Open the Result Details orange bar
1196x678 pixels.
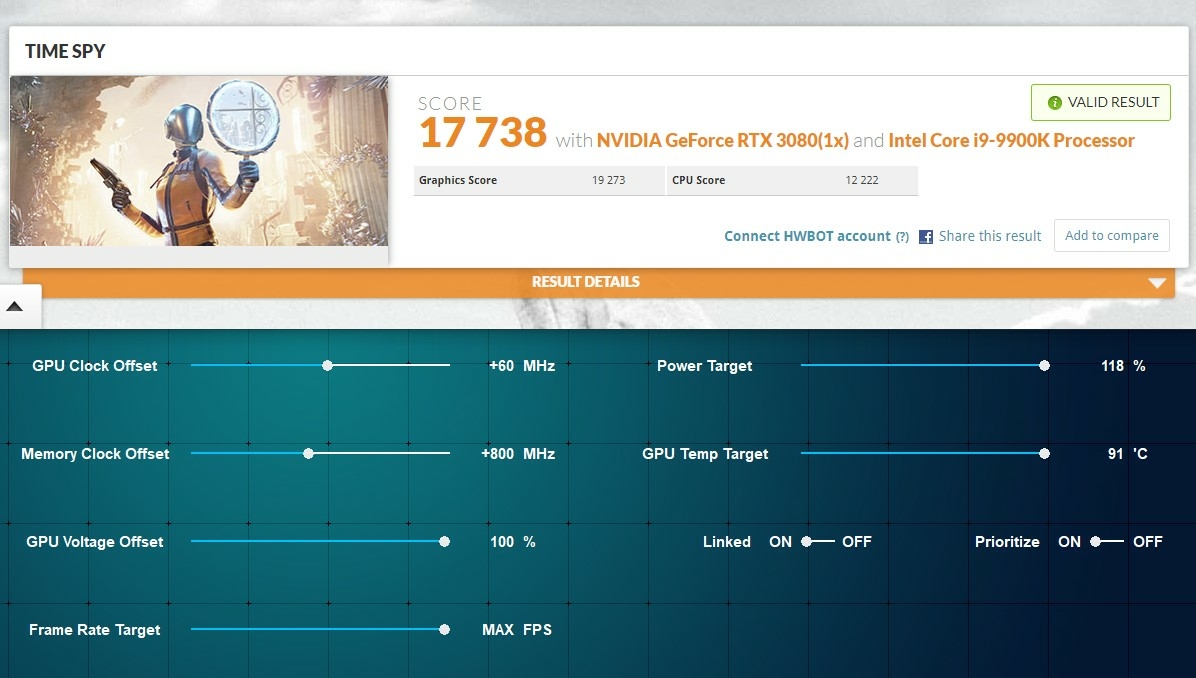599,282
